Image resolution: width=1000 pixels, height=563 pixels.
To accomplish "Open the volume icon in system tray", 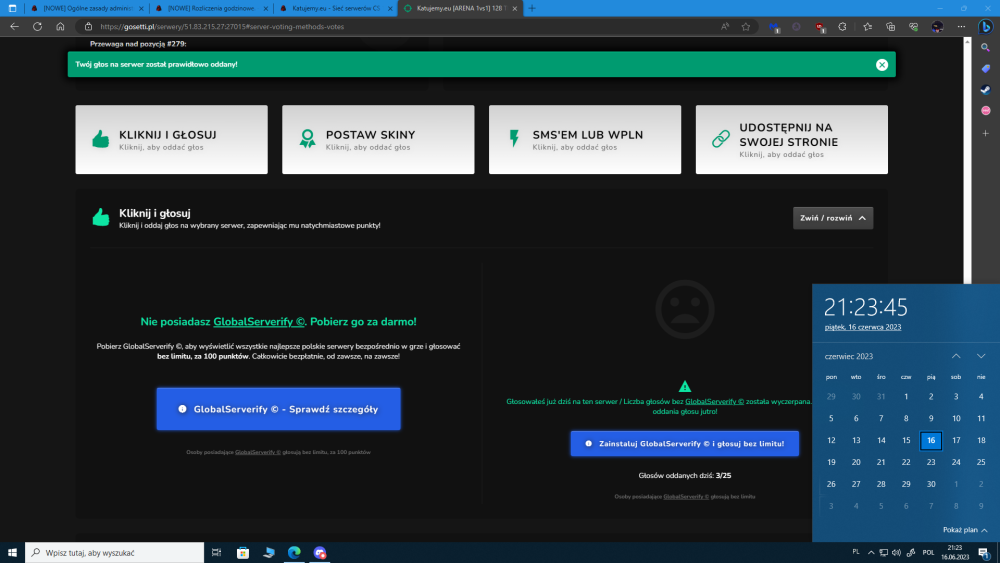I will pyautogui.click(x=896, y=553).
